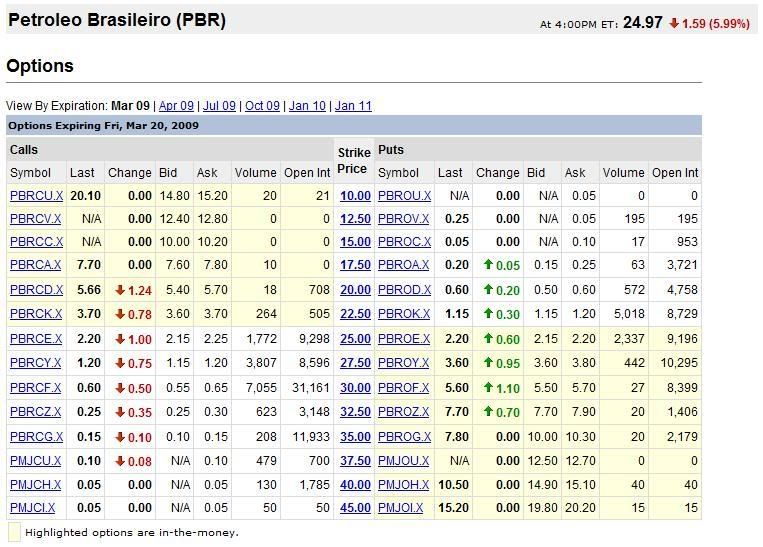Click strike price 35.00
Screen dimensions: 763x547
click(355, 437)
